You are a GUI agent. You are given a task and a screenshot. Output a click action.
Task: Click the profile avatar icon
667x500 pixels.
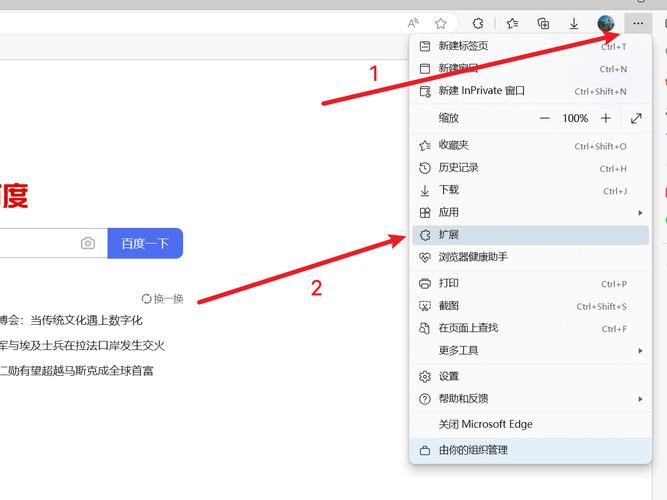click(605, 23)
